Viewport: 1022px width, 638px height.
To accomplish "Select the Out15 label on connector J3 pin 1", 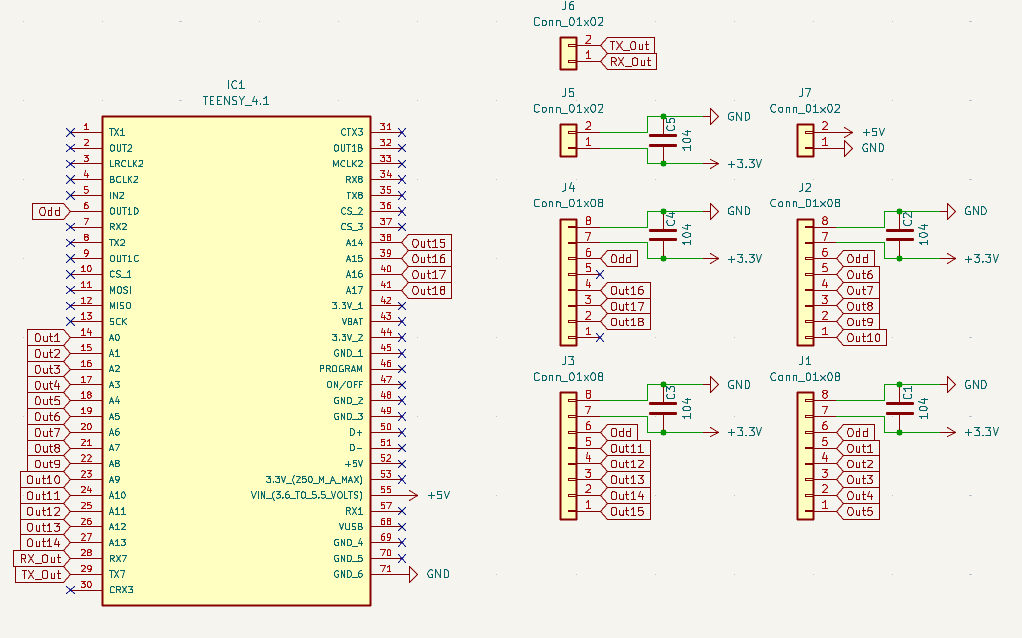I will (x=626, y=512).
